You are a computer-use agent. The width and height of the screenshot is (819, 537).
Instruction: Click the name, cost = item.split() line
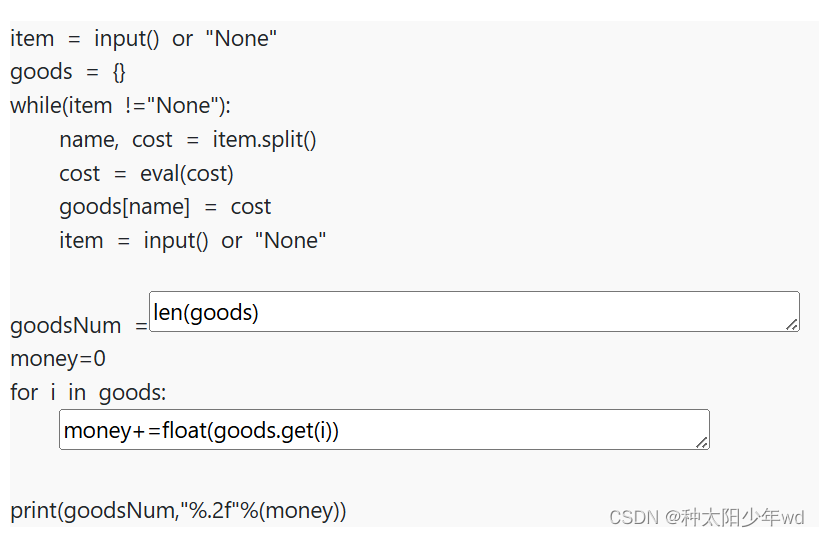pyautogui.click(x=188, y=140)
